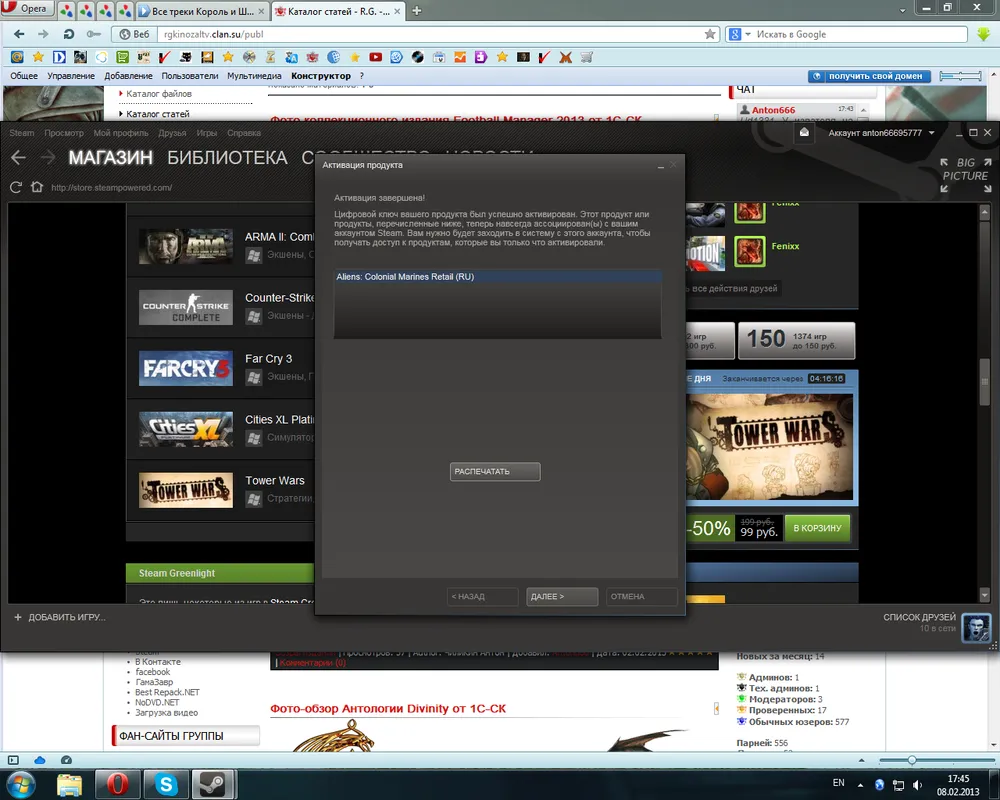Screen dimensions: 1000x800
Task: Click the Steam browser reload icon
Action: tap(16, 188)
